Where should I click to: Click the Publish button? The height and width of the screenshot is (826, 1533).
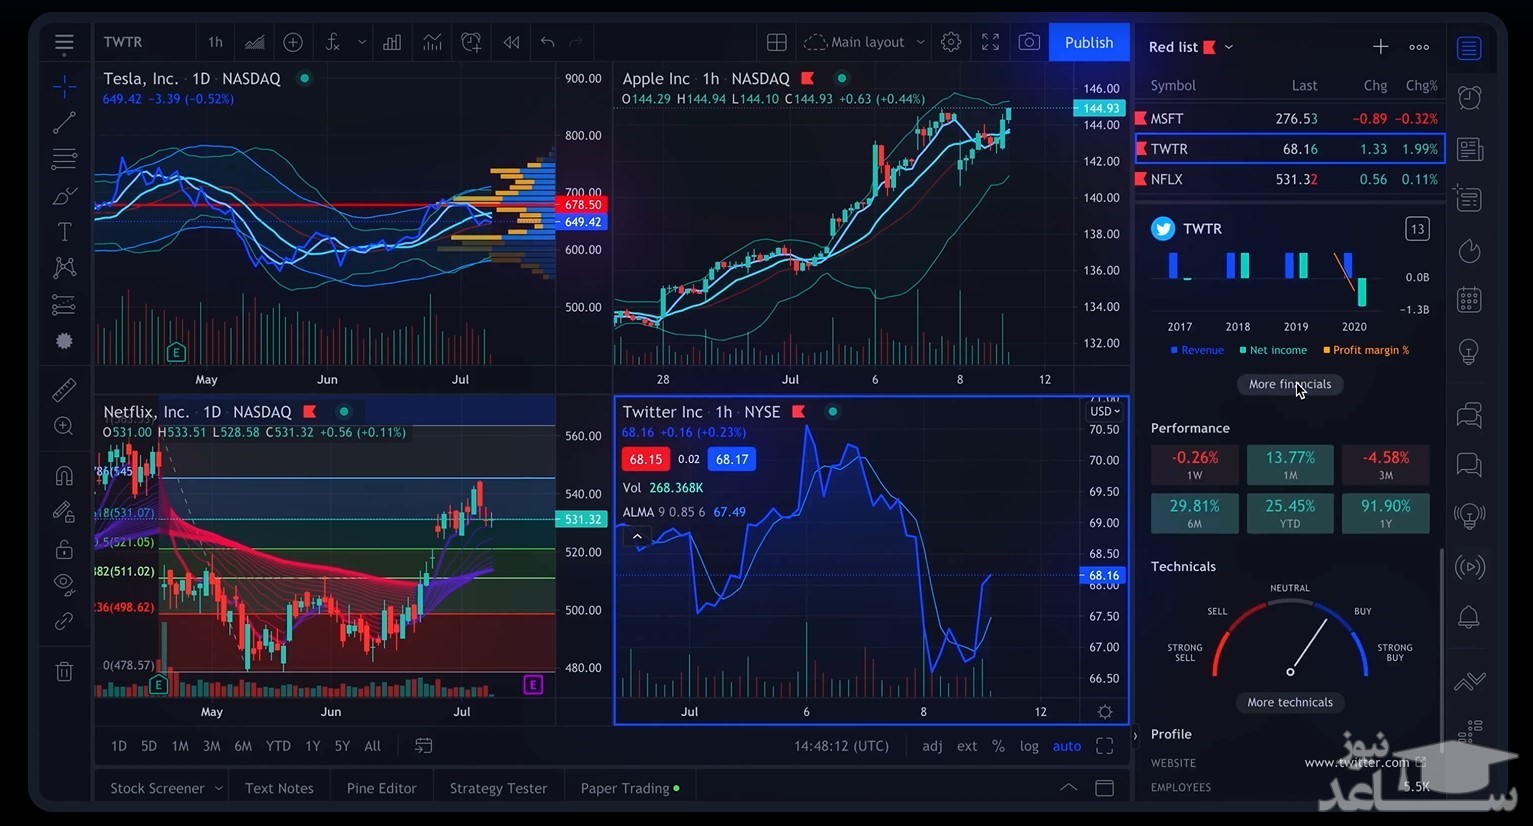[1088, 42]
